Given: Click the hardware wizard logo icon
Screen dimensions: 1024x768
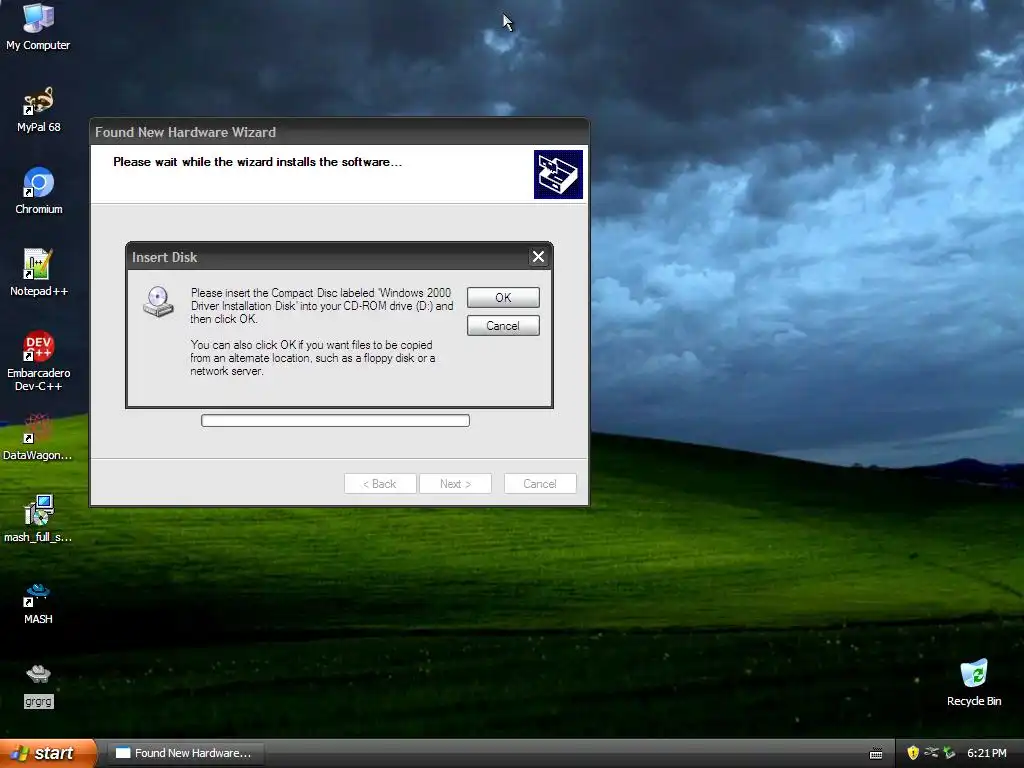Looking at the screenshot, I should pyautogui.click(x=558, y=174).
